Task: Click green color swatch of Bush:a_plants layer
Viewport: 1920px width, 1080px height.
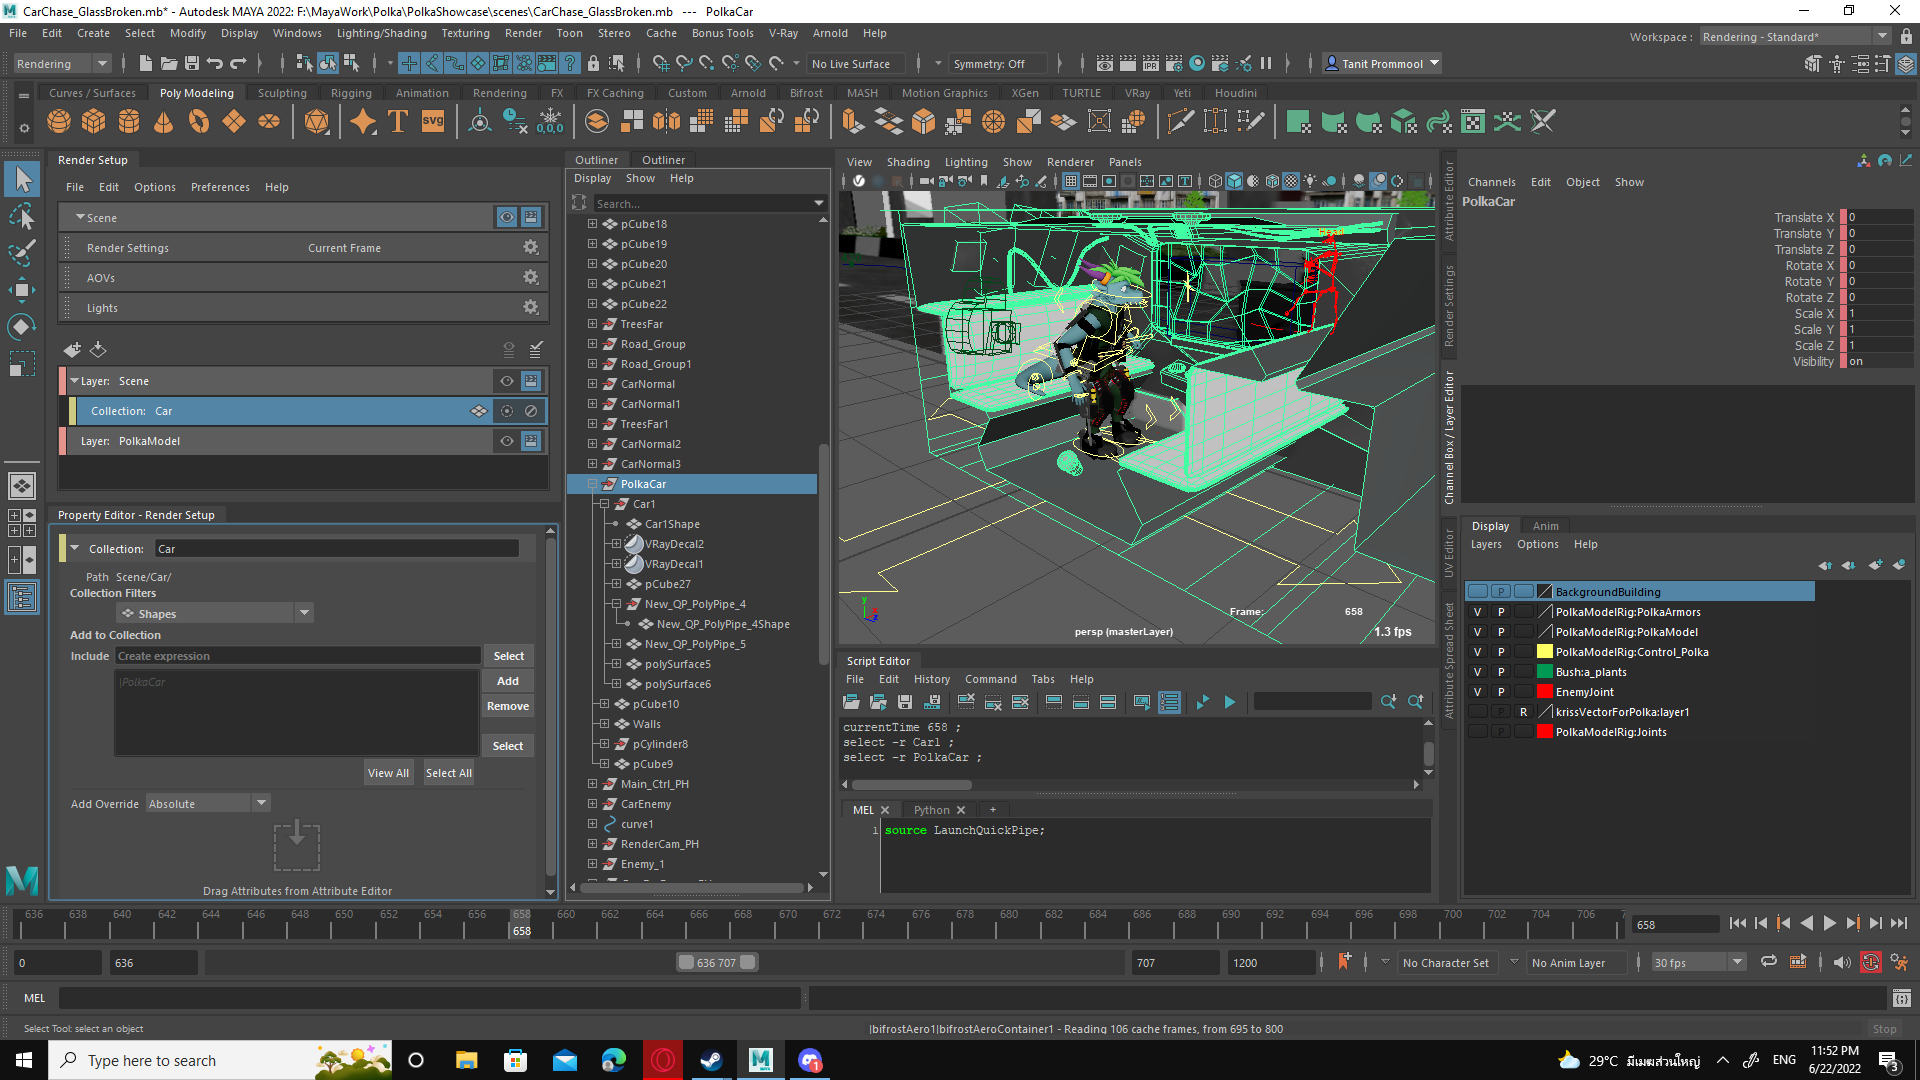Action: [1545, 672]
